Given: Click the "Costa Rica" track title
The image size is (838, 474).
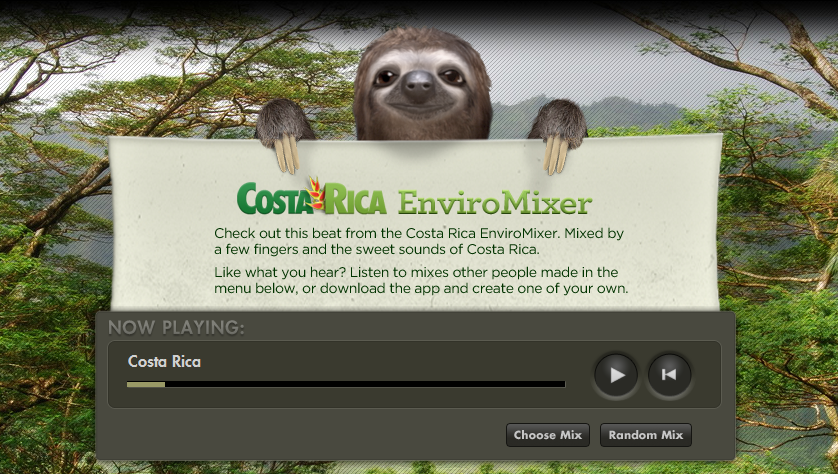Looking at the screenshot, I should [164, 362].
